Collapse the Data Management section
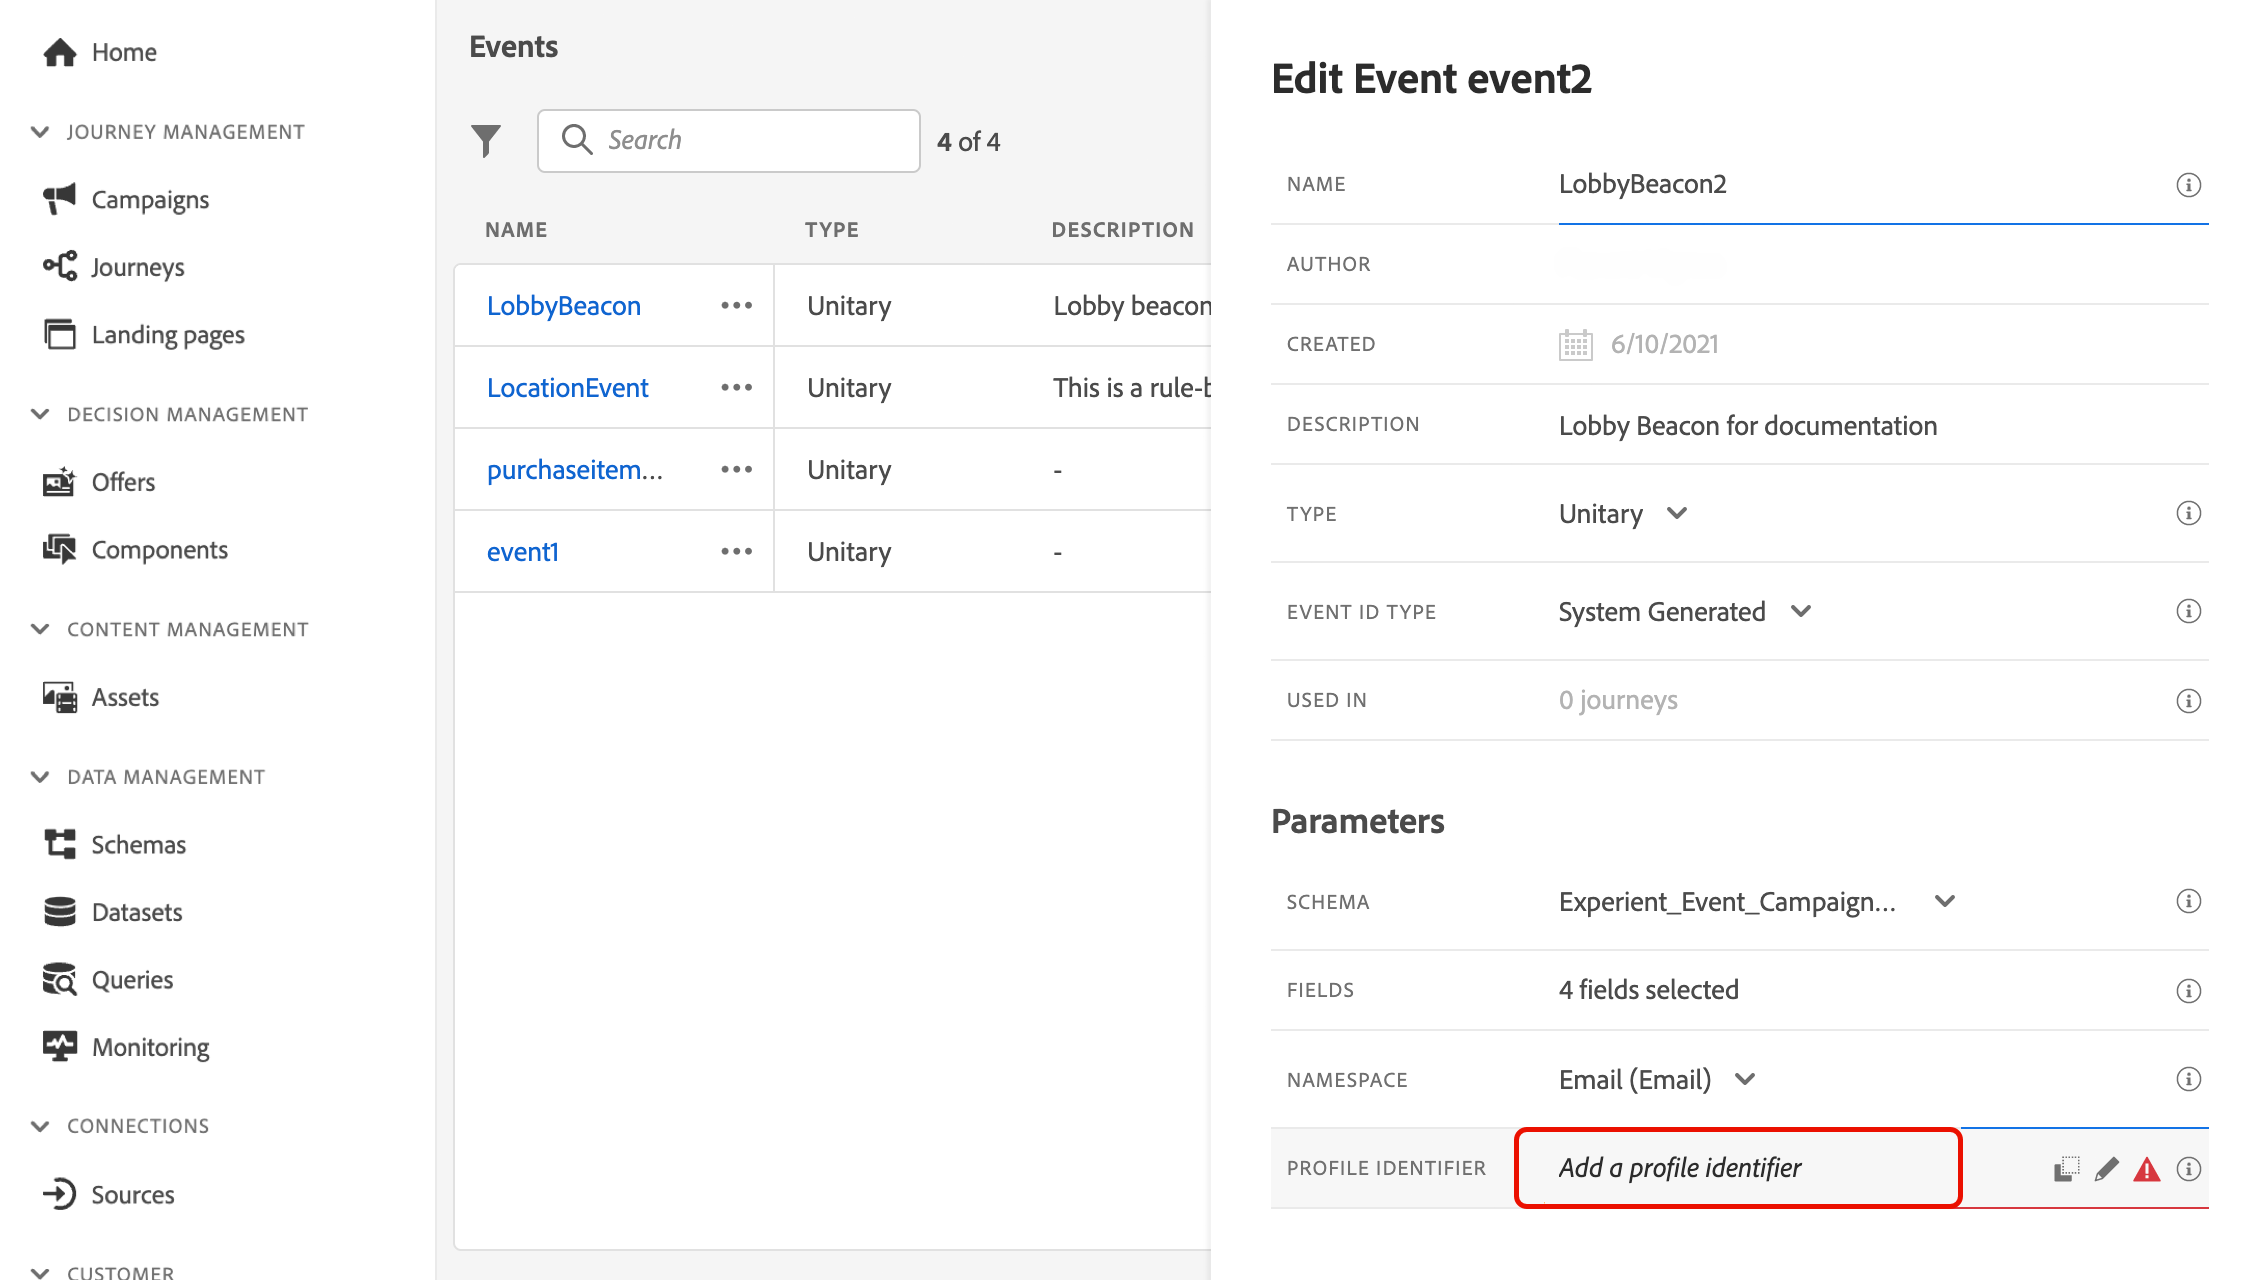 tap(41, 777)
